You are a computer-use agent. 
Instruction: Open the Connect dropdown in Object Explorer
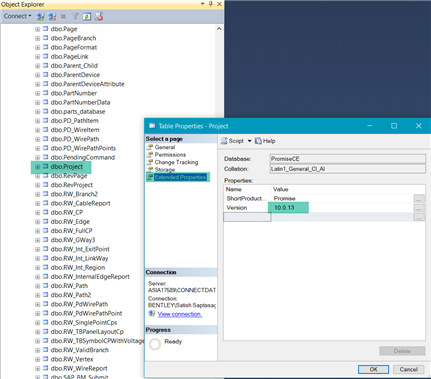click(x=17, y=16)
